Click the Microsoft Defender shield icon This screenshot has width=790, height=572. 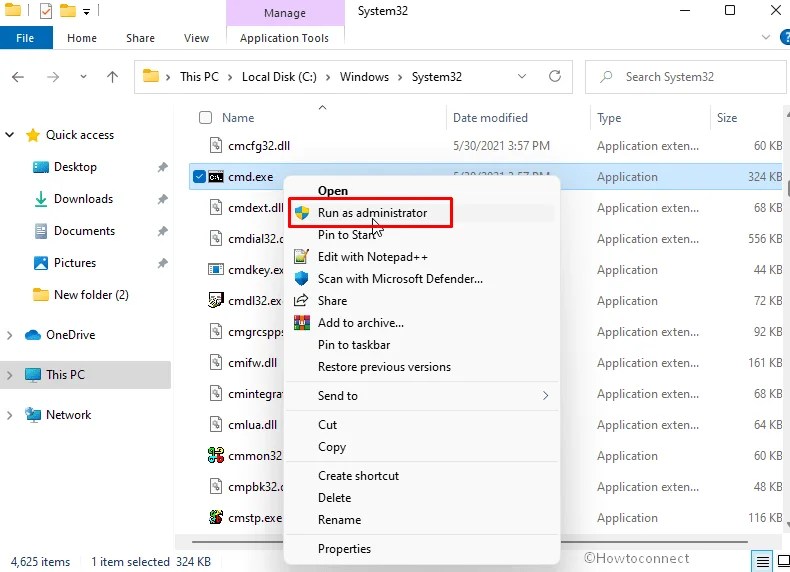point(301,279)
